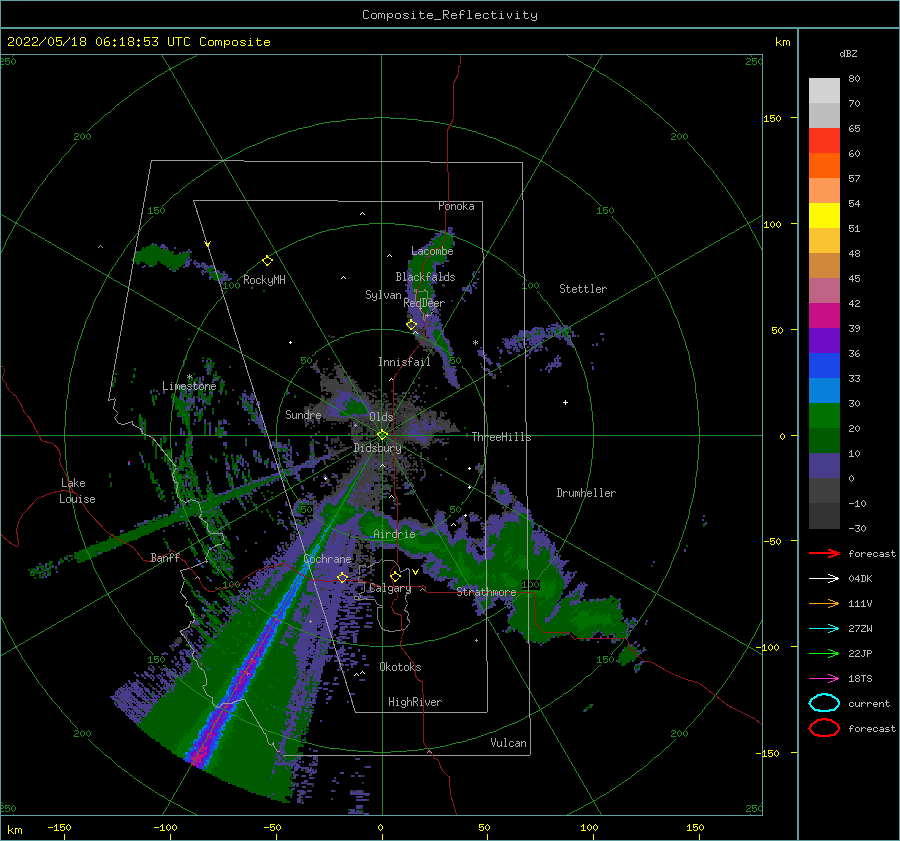
Task: Click the Didsbury city label
Action: 377,448
